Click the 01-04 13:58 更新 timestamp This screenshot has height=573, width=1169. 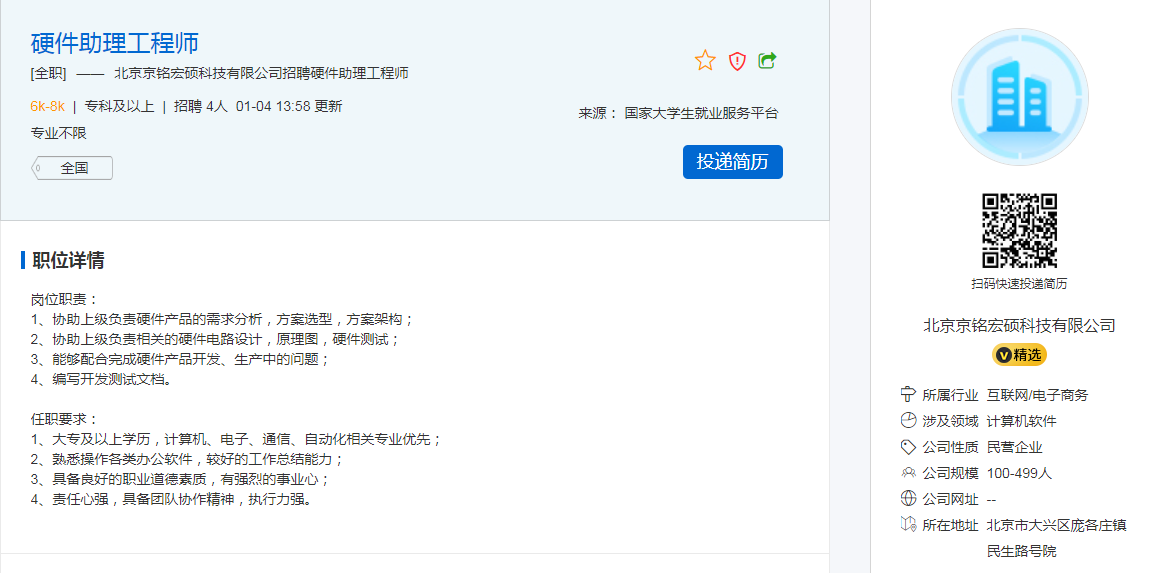[289, 107]
